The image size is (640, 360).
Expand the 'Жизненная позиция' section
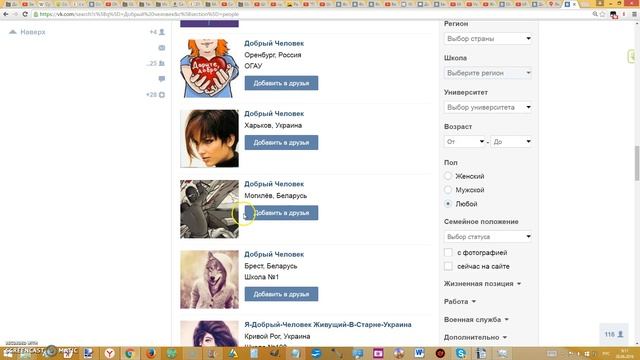482,284
